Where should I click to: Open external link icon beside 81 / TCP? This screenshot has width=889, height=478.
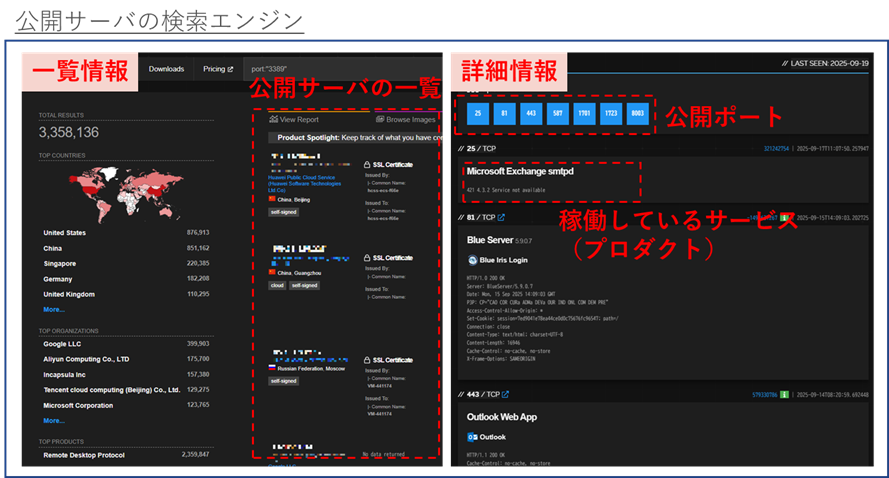[501, 217]
